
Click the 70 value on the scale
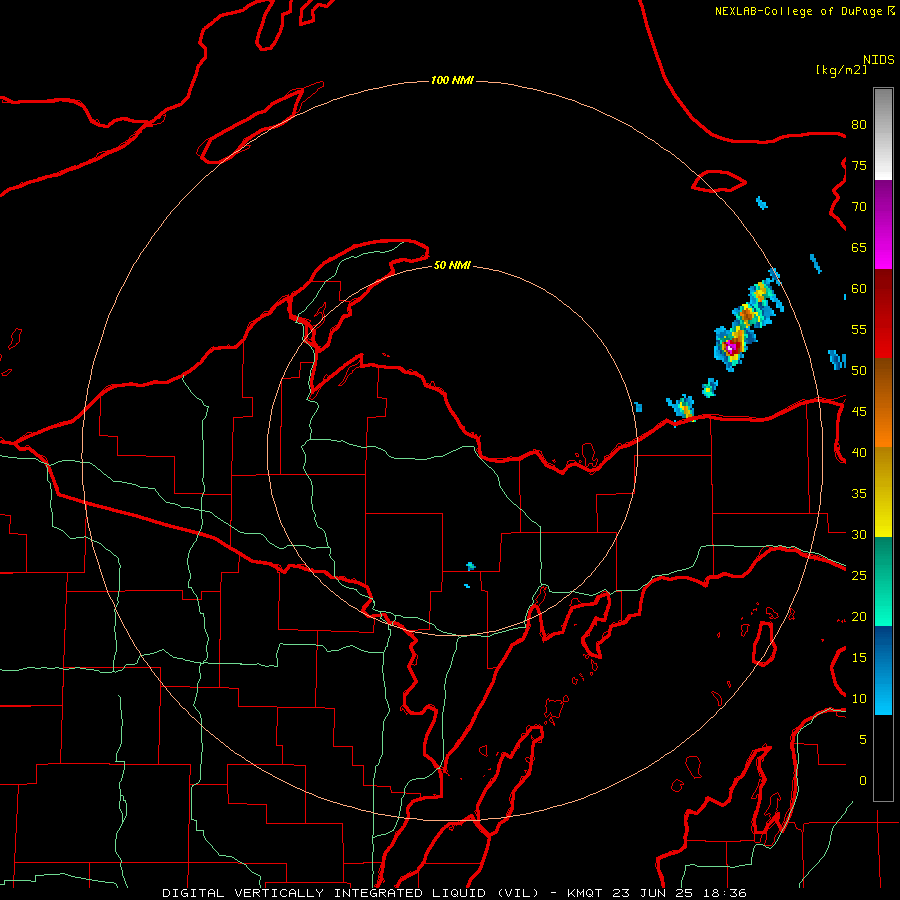pyautogui.click(x=859, y=207)
